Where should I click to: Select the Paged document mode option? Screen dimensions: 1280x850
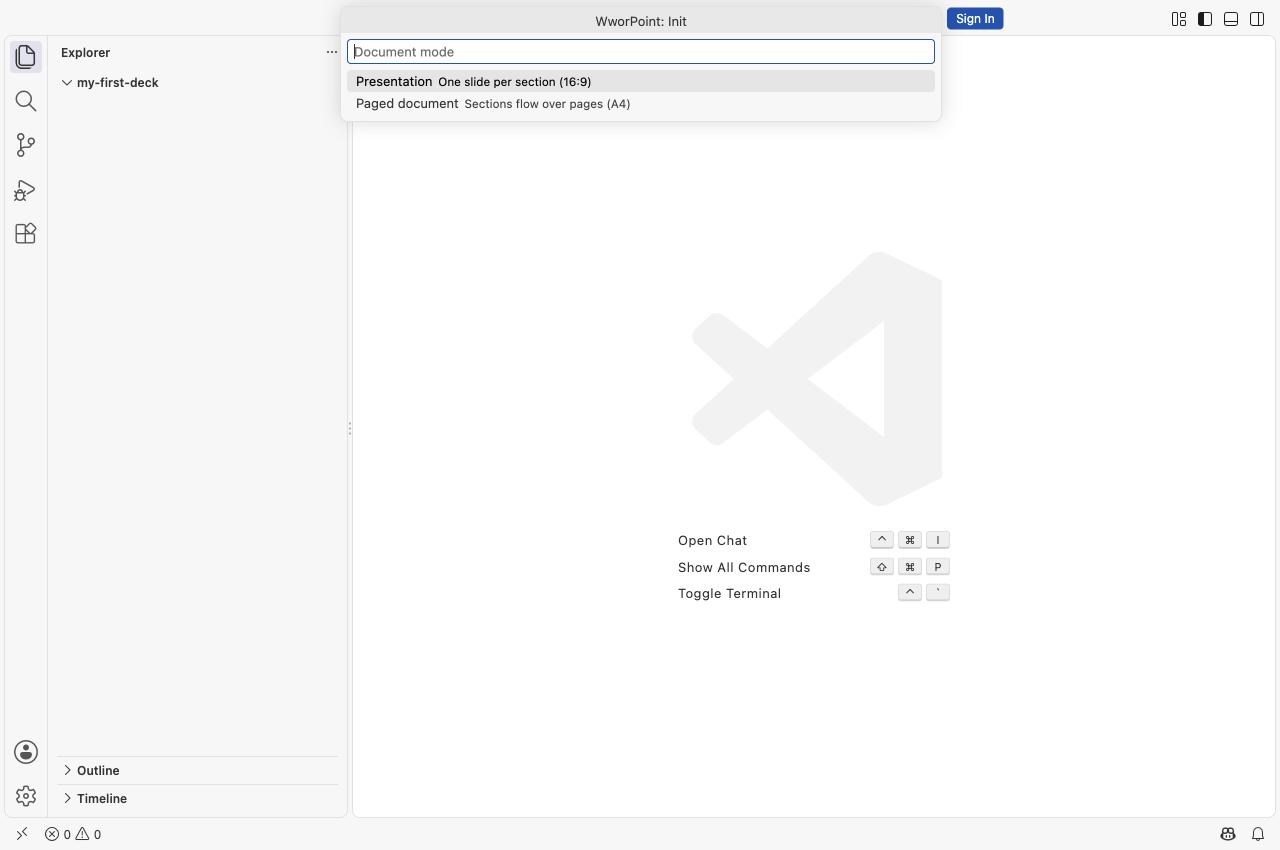641,104
